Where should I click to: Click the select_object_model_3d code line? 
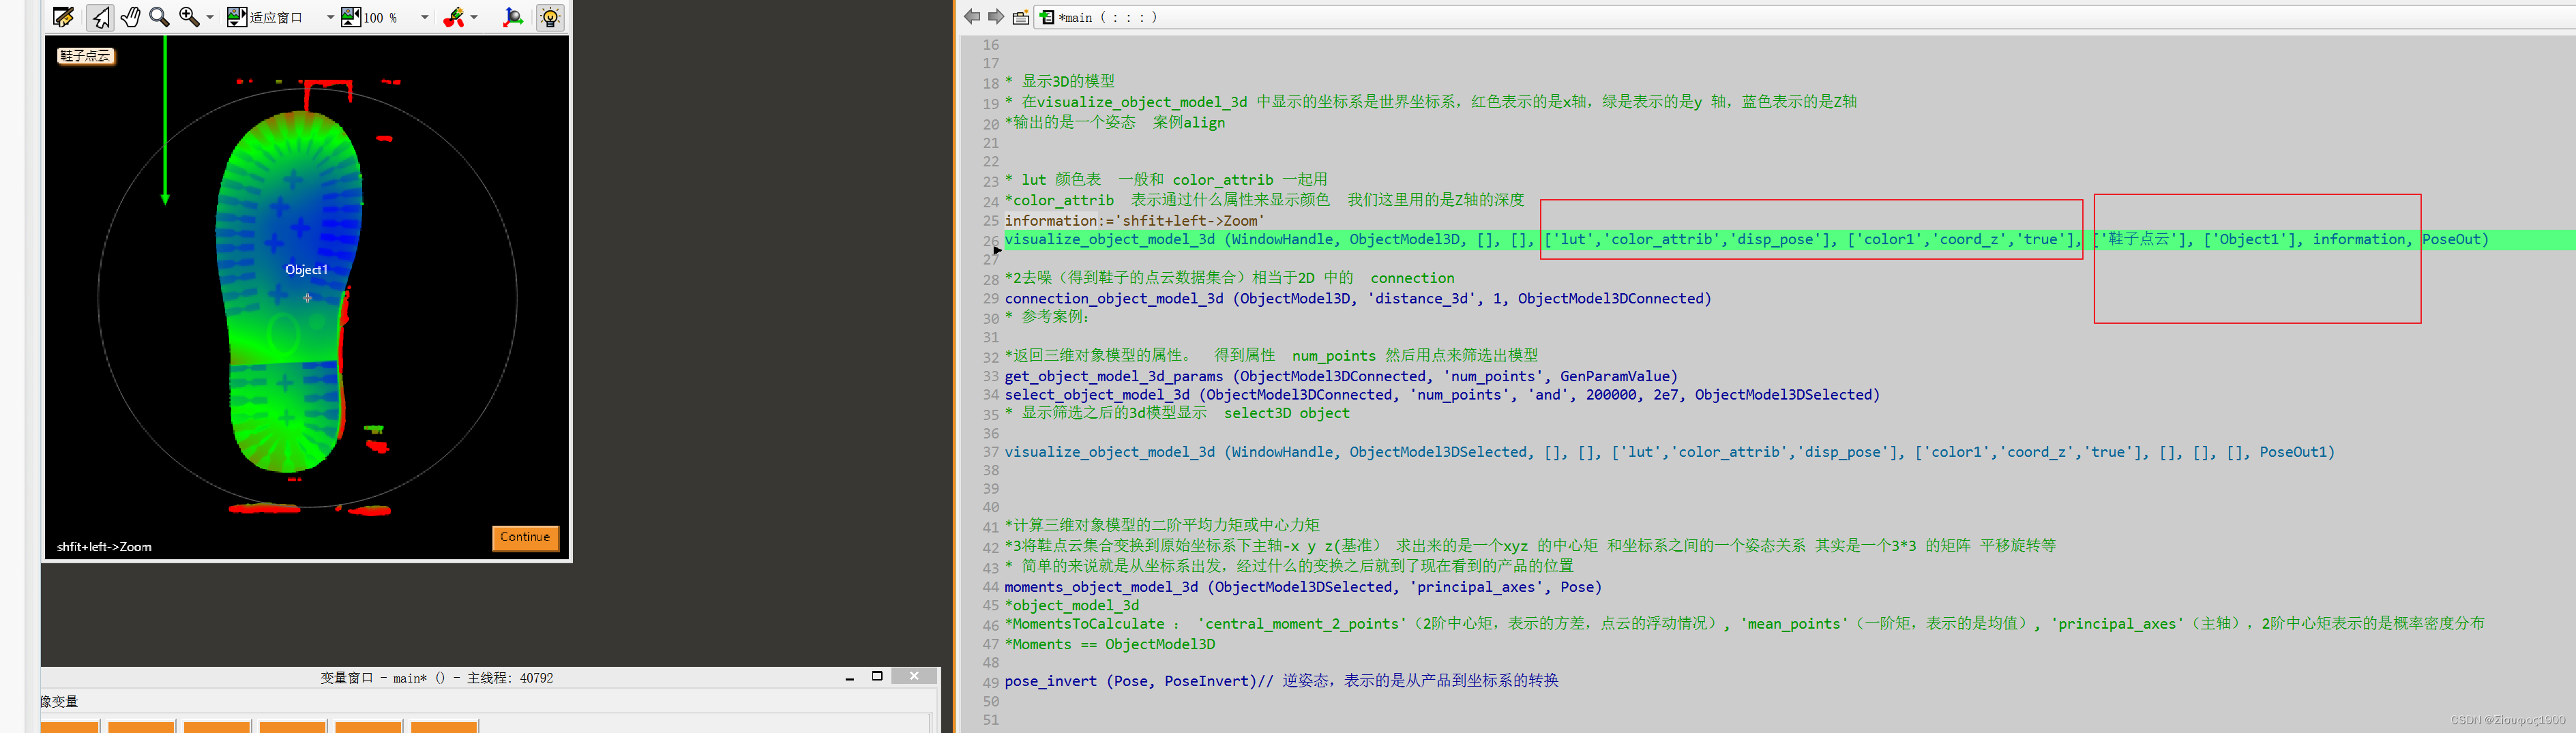pyautogui.click(x=1442, y=395)
